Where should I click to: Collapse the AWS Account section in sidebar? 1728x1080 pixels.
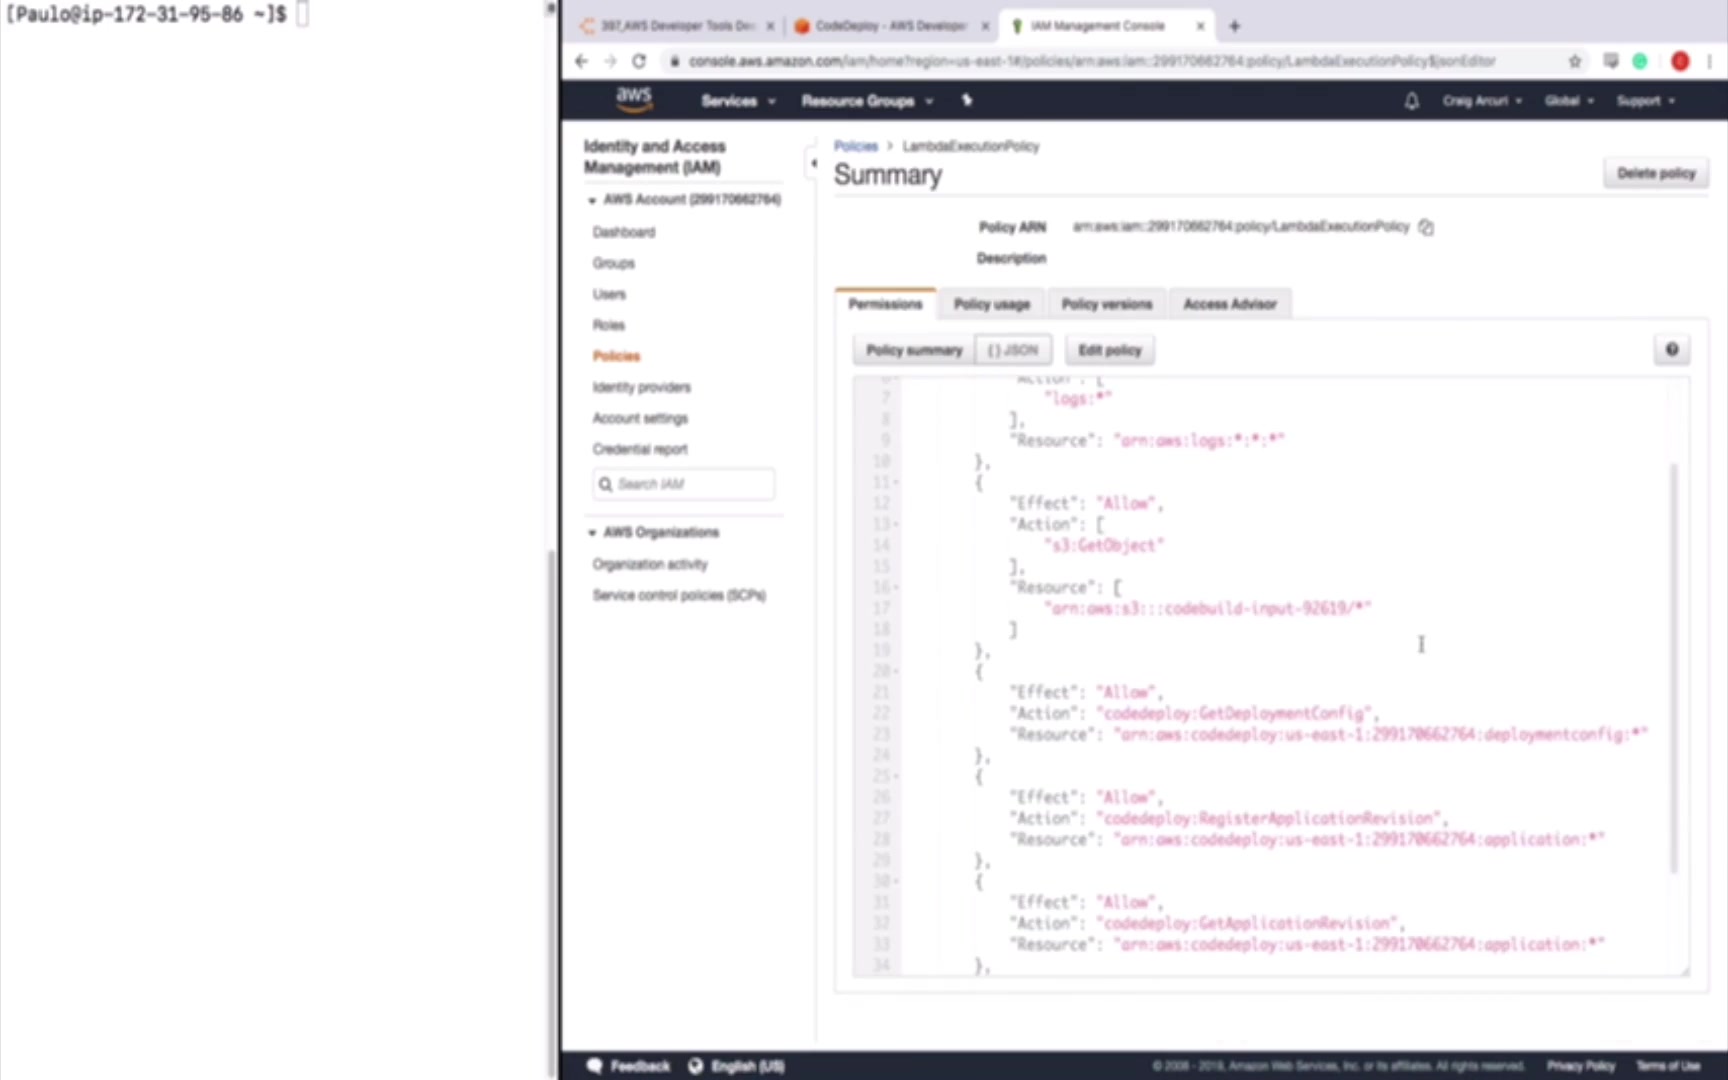point(592,200)
